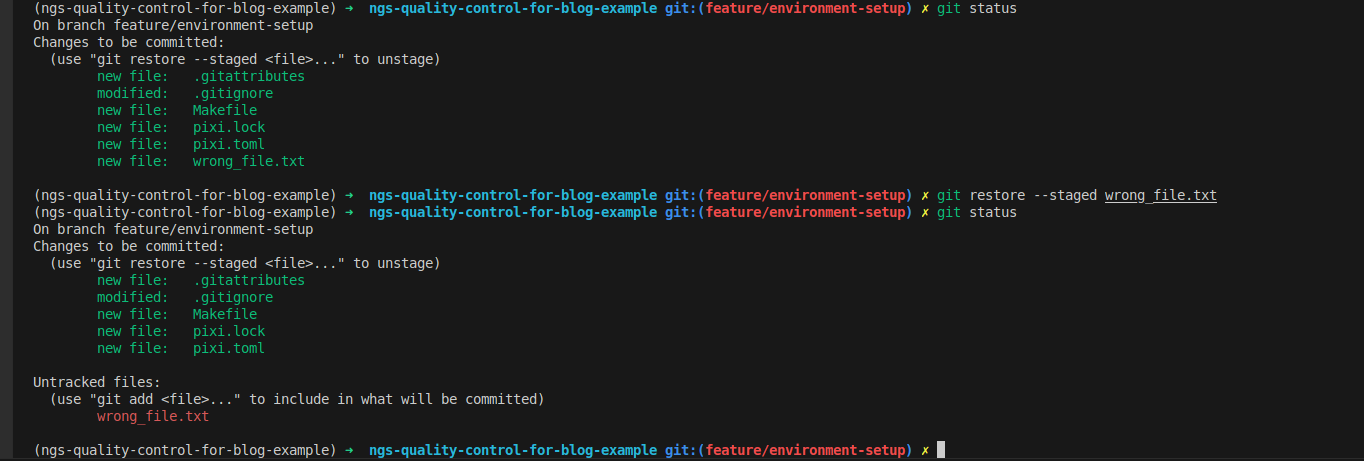Click .gitattributes in the second git status output

(249, 280)
